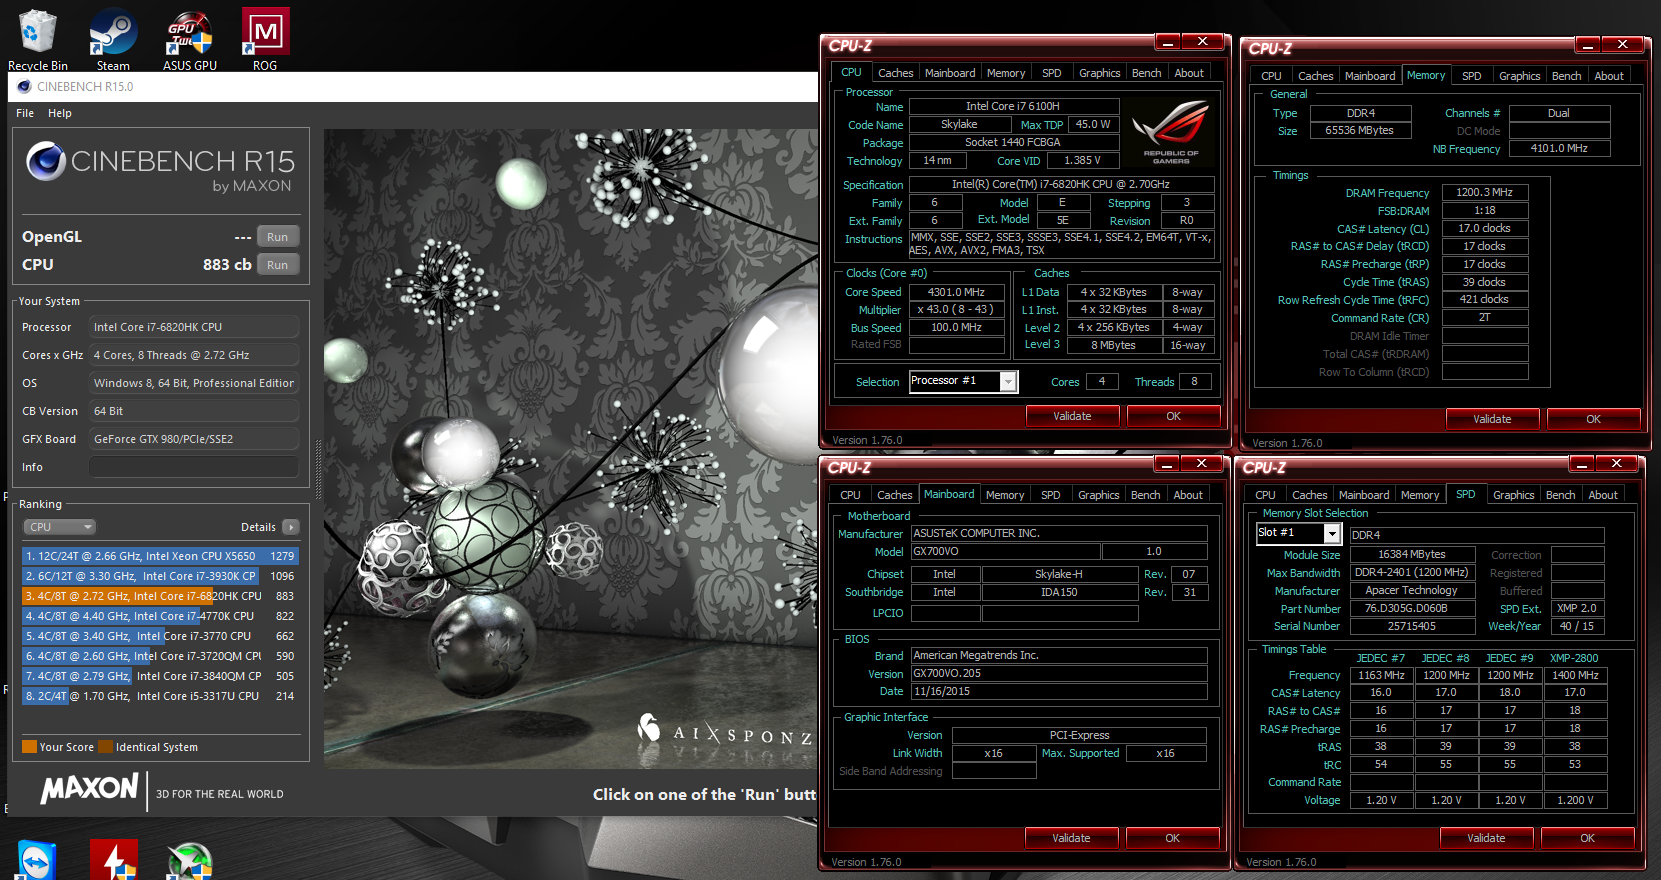Viewport: 1661px width, 880px height.
Task: Click OK in CPU-Z Mainboard window
Action: pos(1172,838)
